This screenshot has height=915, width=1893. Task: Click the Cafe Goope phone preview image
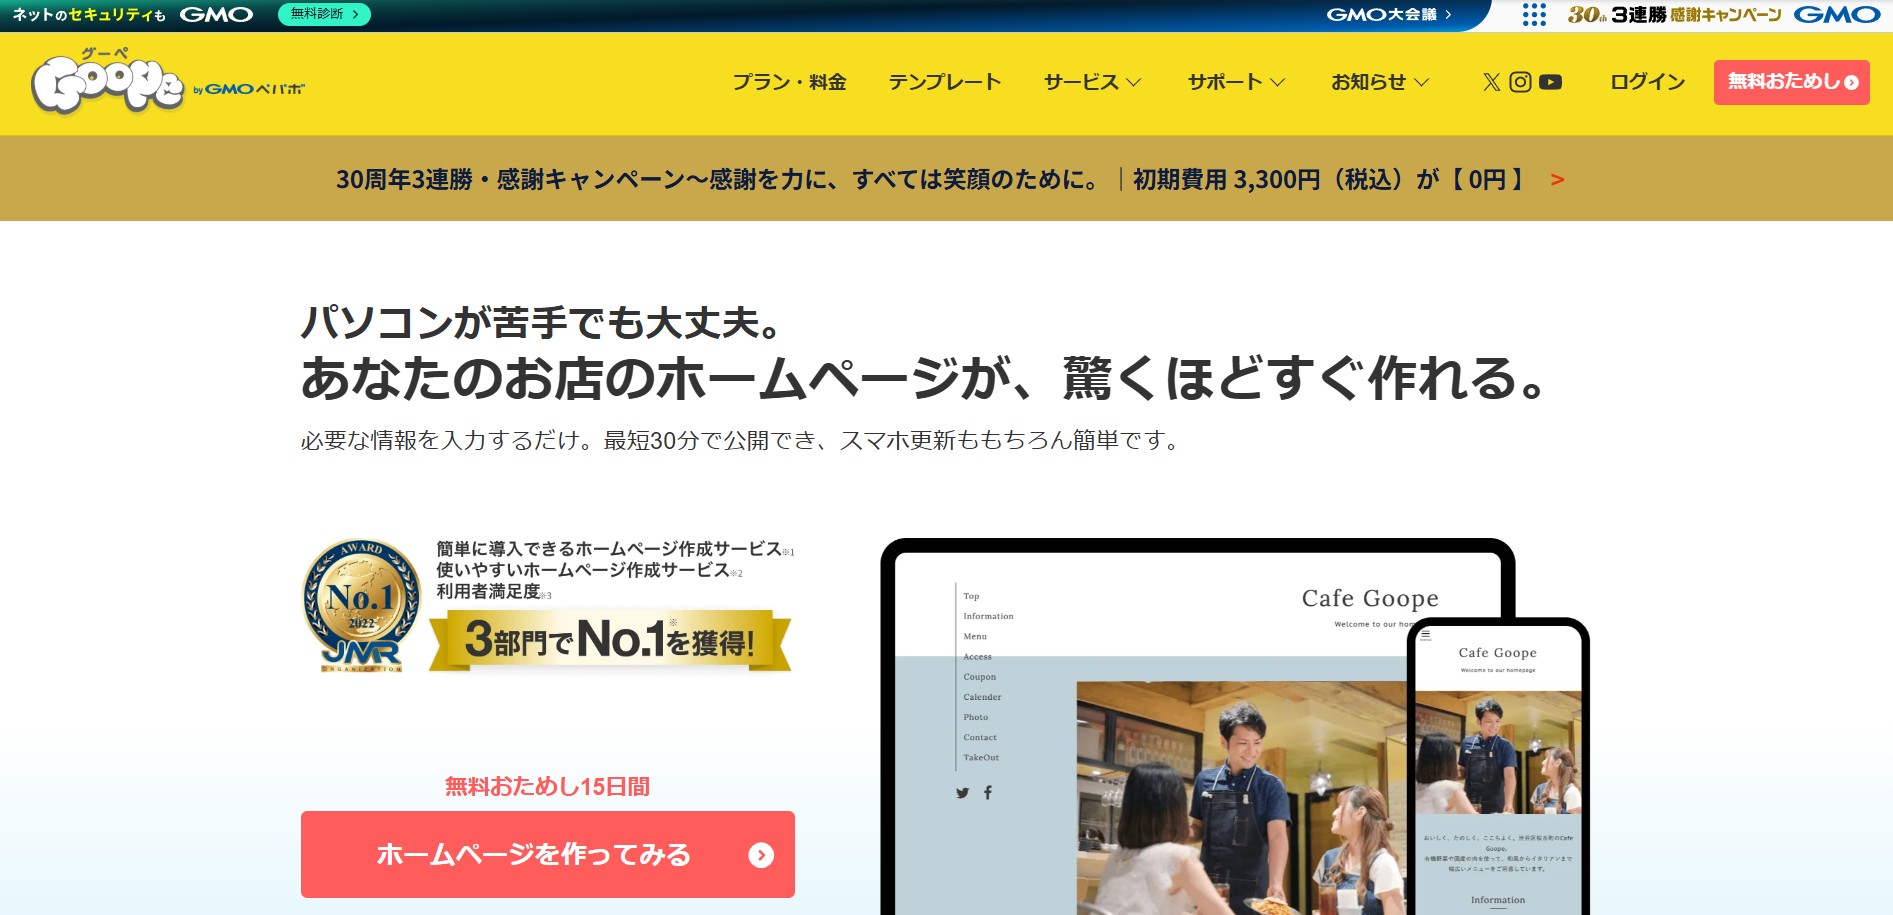pyautogui.click(x=1498, y=752)
